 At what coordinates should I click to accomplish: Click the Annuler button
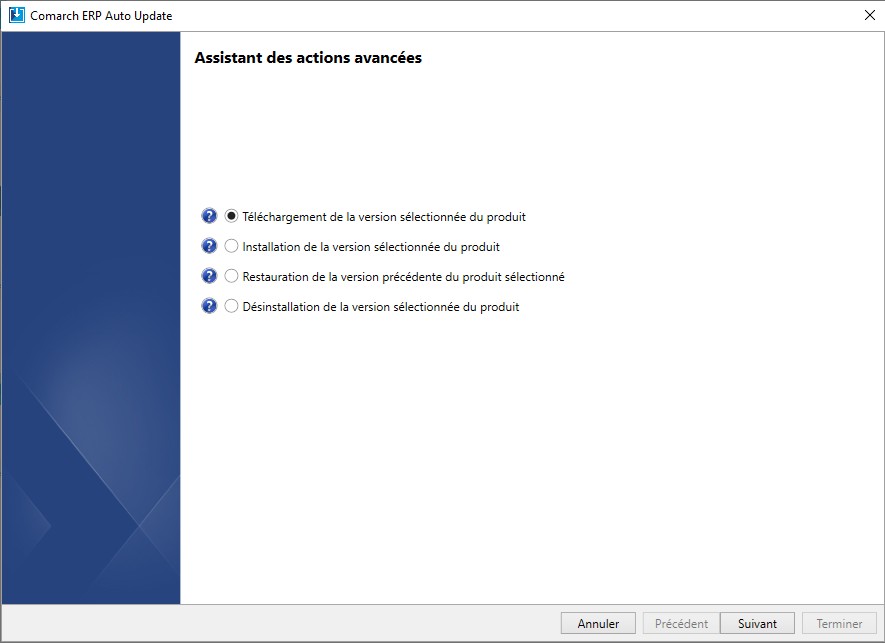(x=598, y=623)
